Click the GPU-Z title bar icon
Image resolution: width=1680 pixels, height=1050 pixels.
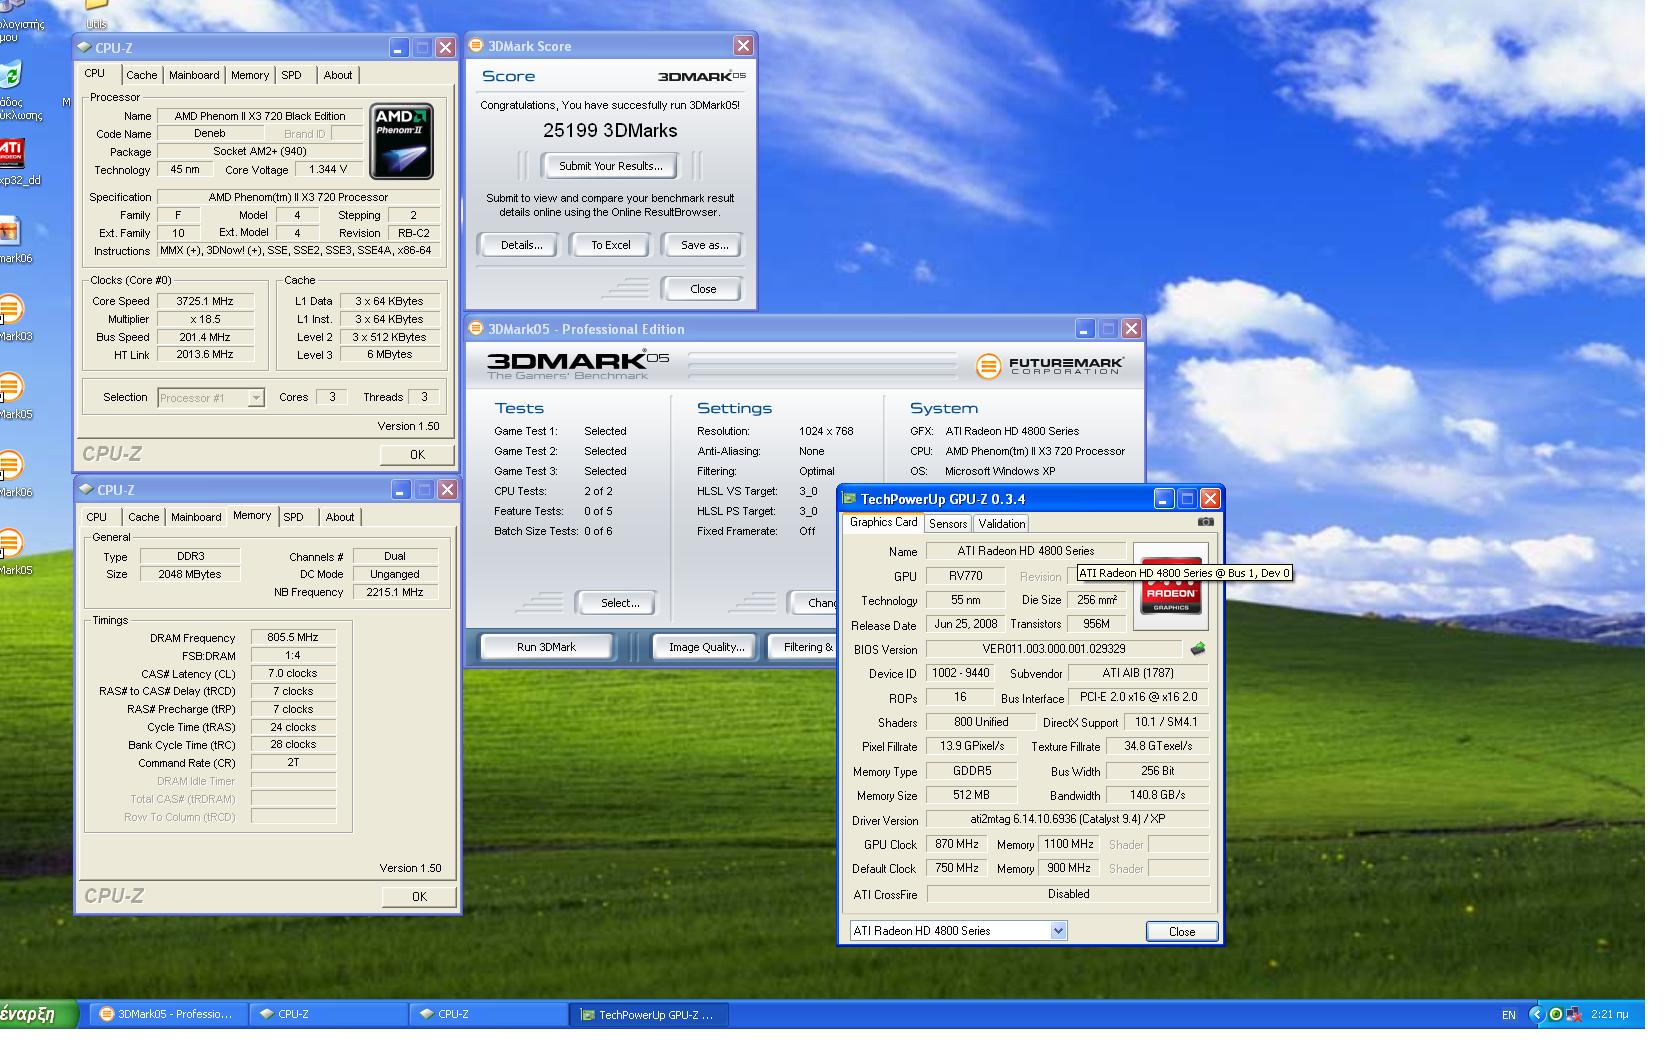tap(850, 498)
